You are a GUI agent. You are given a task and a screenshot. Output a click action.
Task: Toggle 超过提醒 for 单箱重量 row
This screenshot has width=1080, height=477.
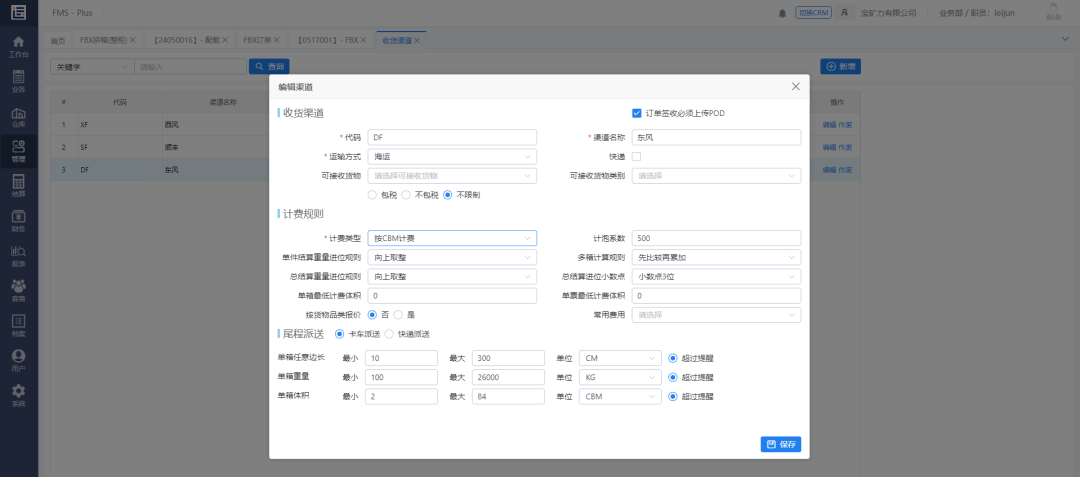[673, 377]
